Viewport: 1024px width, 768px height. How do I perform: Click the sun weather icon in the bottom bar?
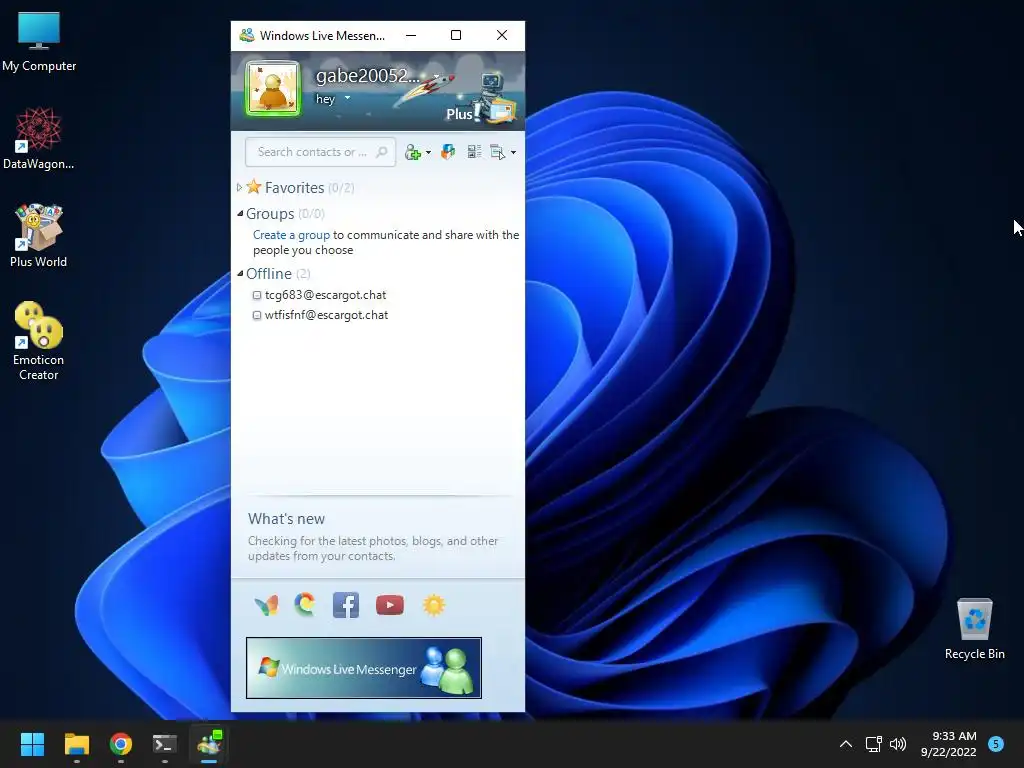pos(434,605)
